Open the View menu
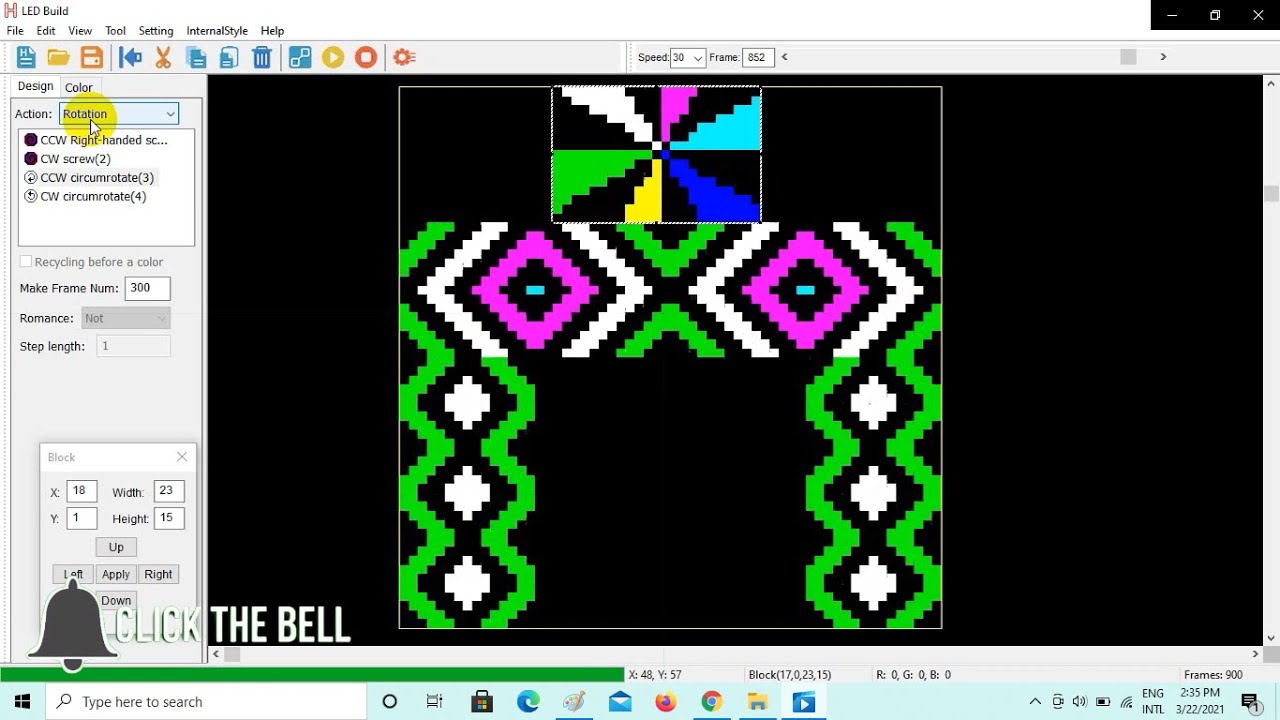 pyautogui.click(x=80, y=31)
